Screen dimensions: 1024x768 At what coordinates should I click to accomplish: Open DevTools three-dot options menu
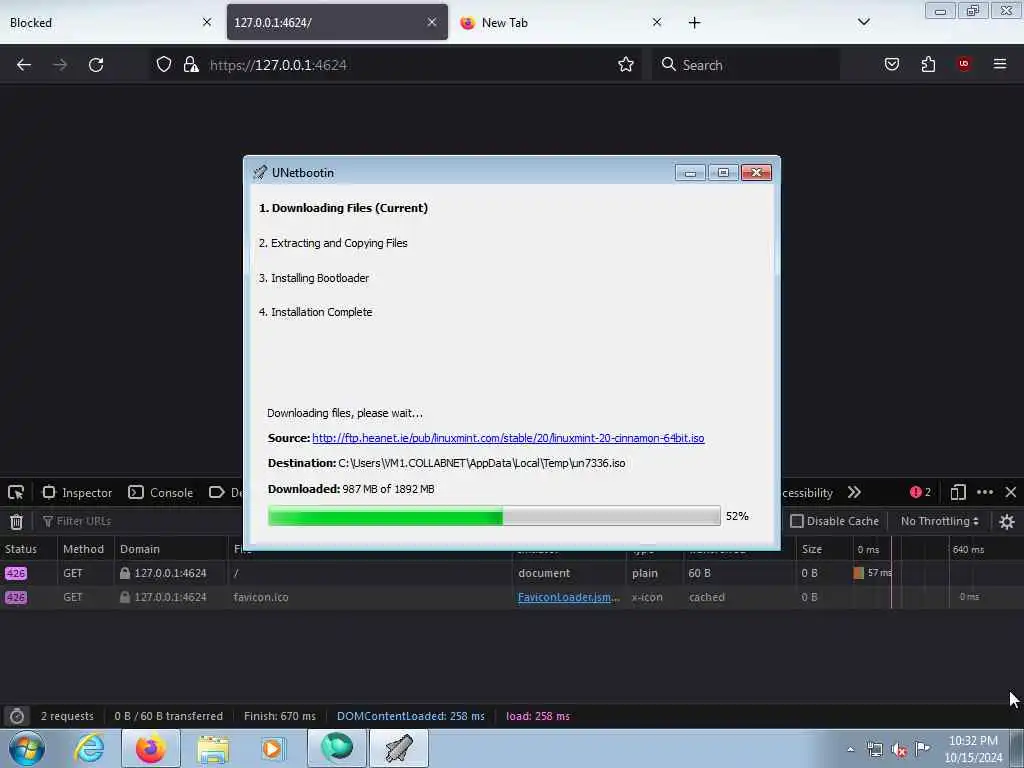(x=985, y=492)
